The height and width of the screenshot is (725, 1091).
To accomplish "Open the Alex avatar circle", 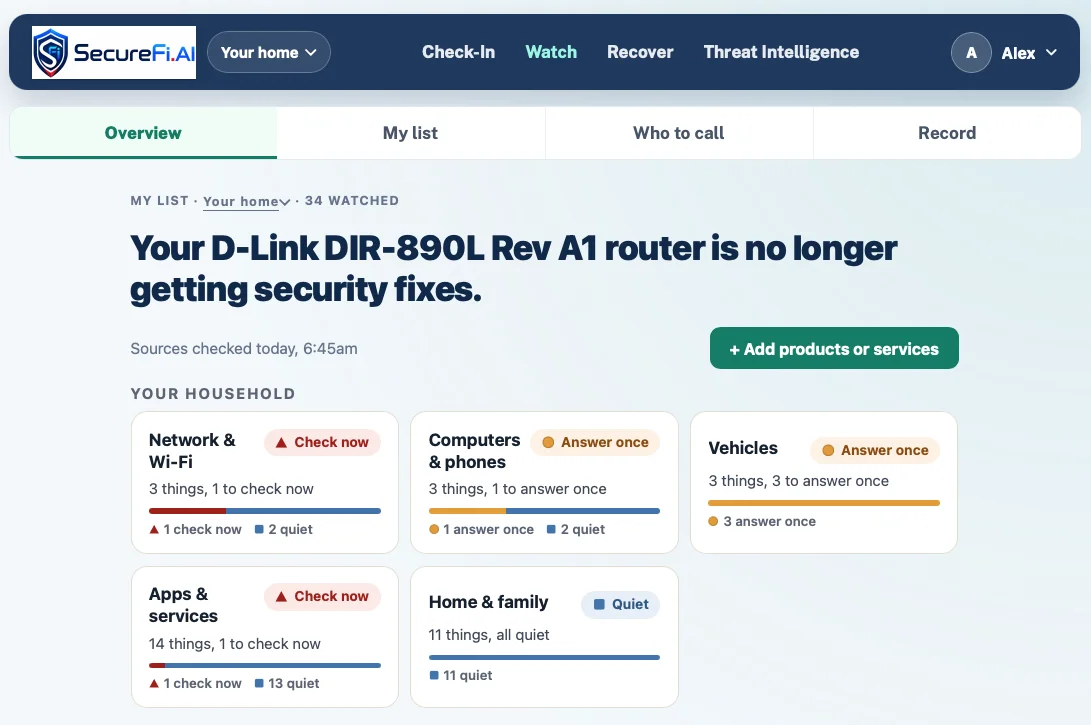I will (x=971, y=52).
